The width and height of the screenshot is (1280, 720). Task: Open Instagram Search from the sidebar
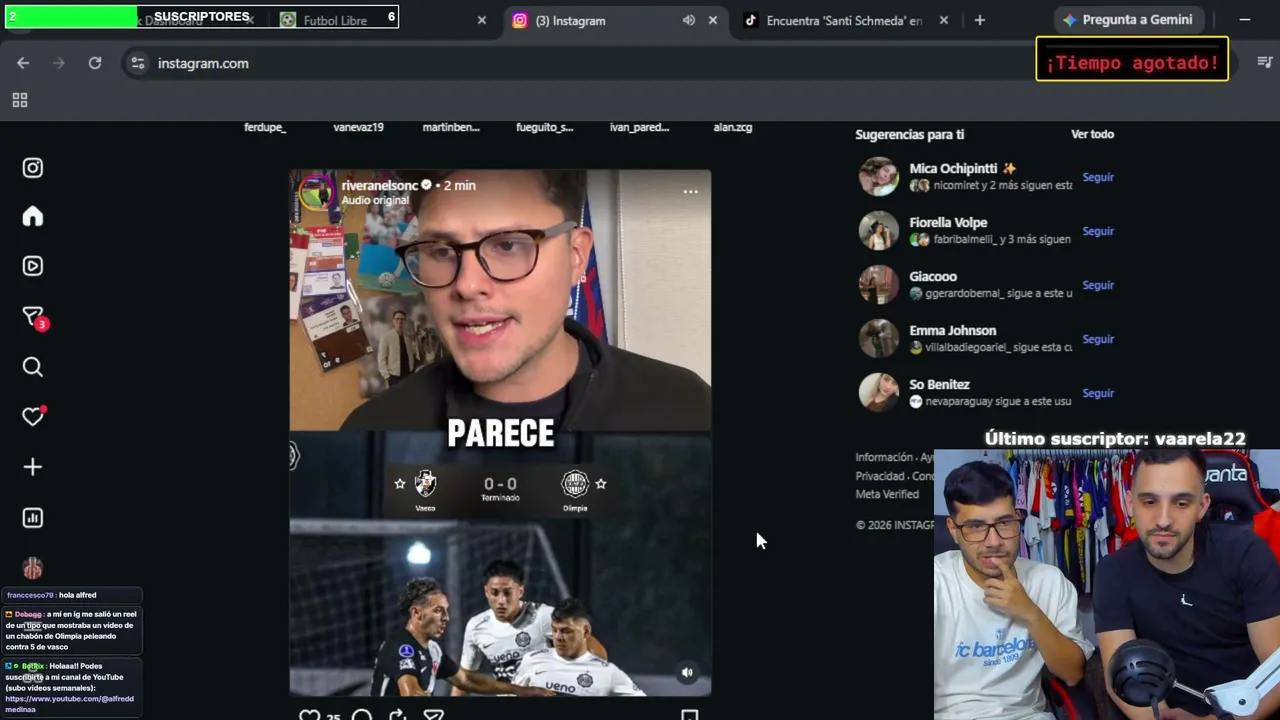[33, 367]
